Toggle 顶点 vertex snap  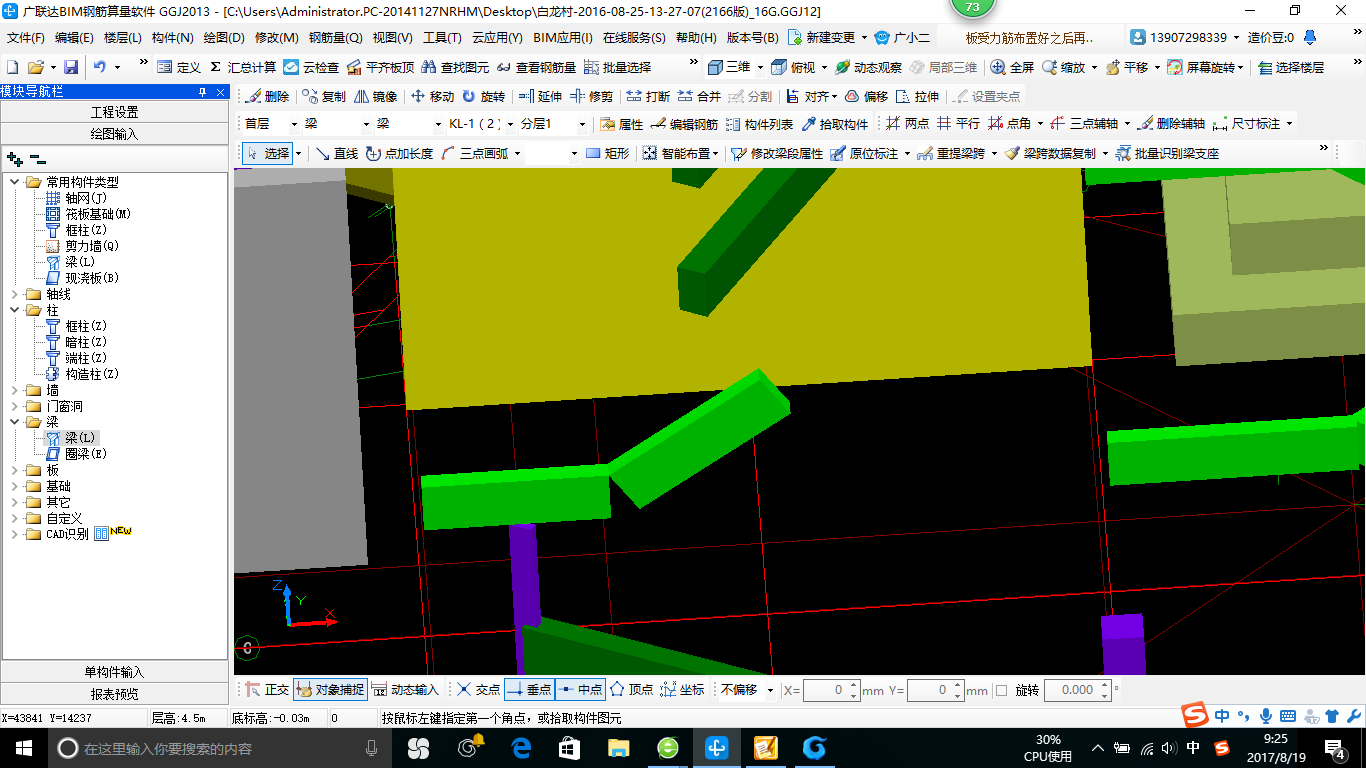point(631,690)
